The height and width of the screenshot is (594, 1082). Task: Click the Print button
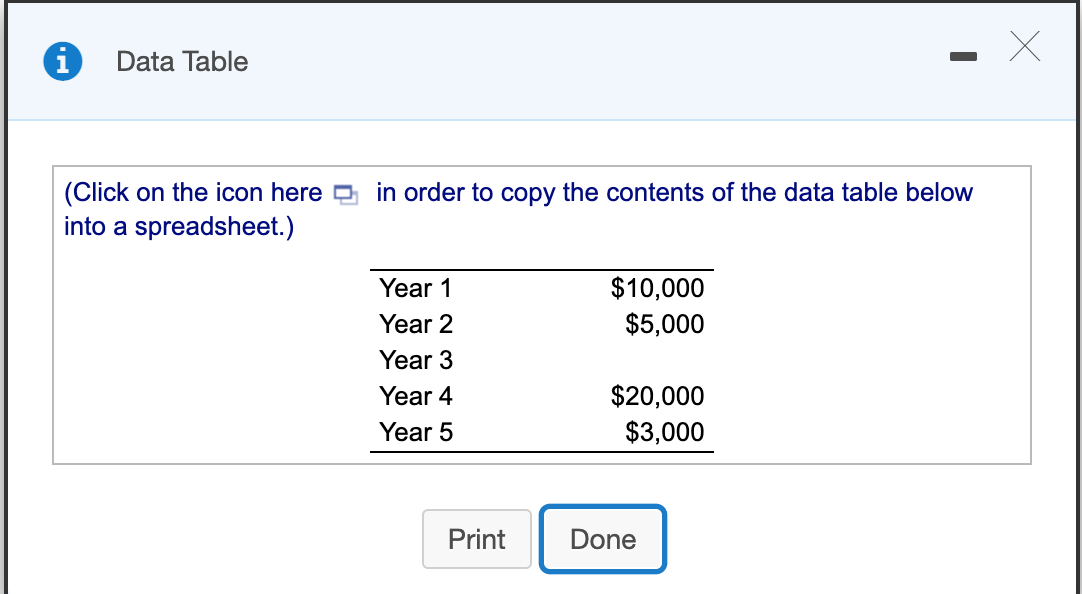[476, 539]
